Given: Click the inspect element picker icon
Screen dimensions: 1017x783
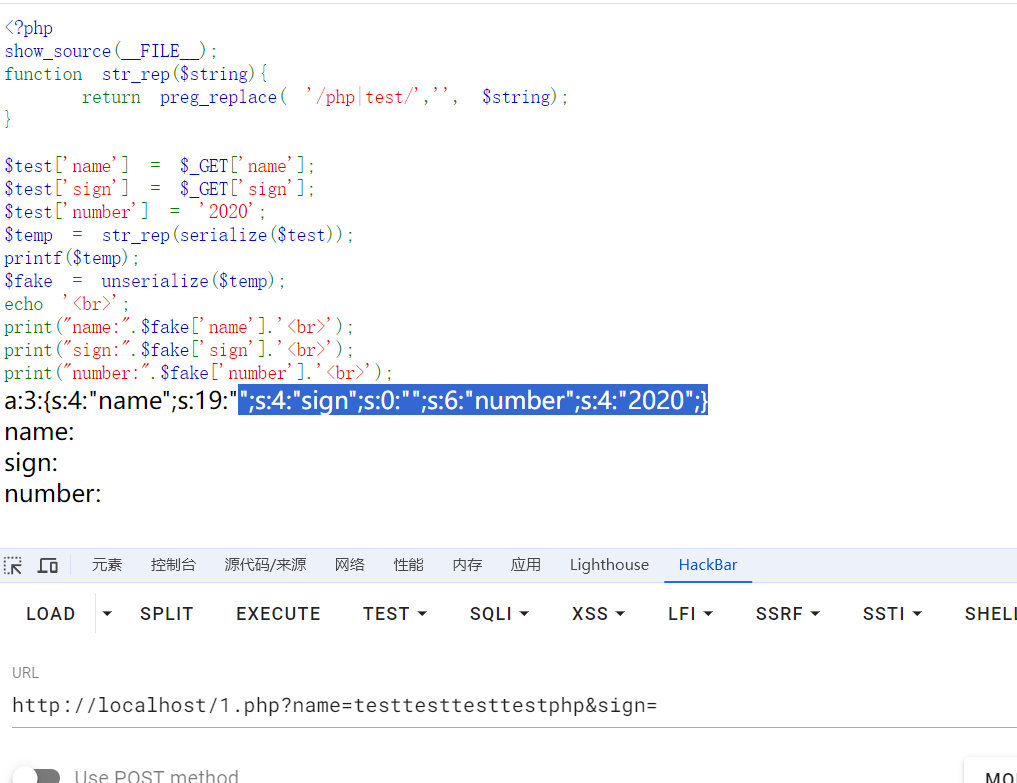Looking at the screenshot, I should pos(13,565).
